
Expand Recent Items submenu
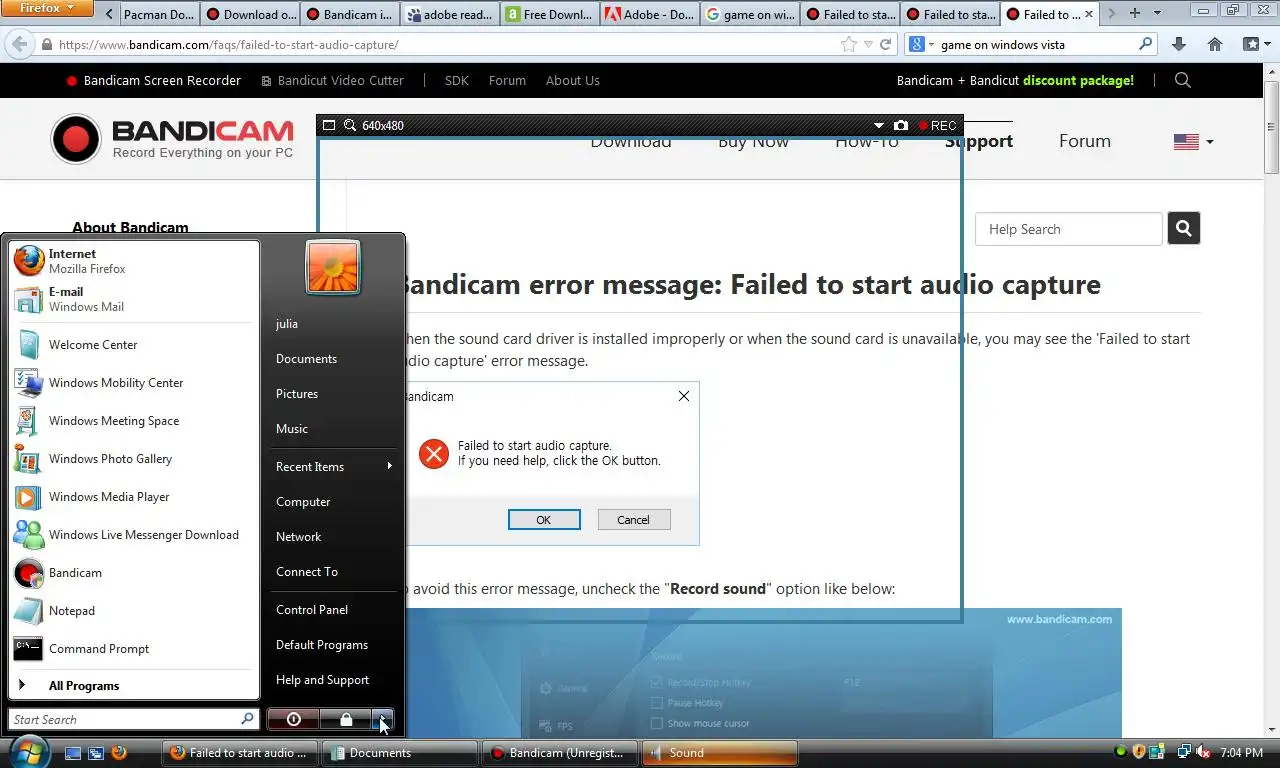[x=334, y=467]
